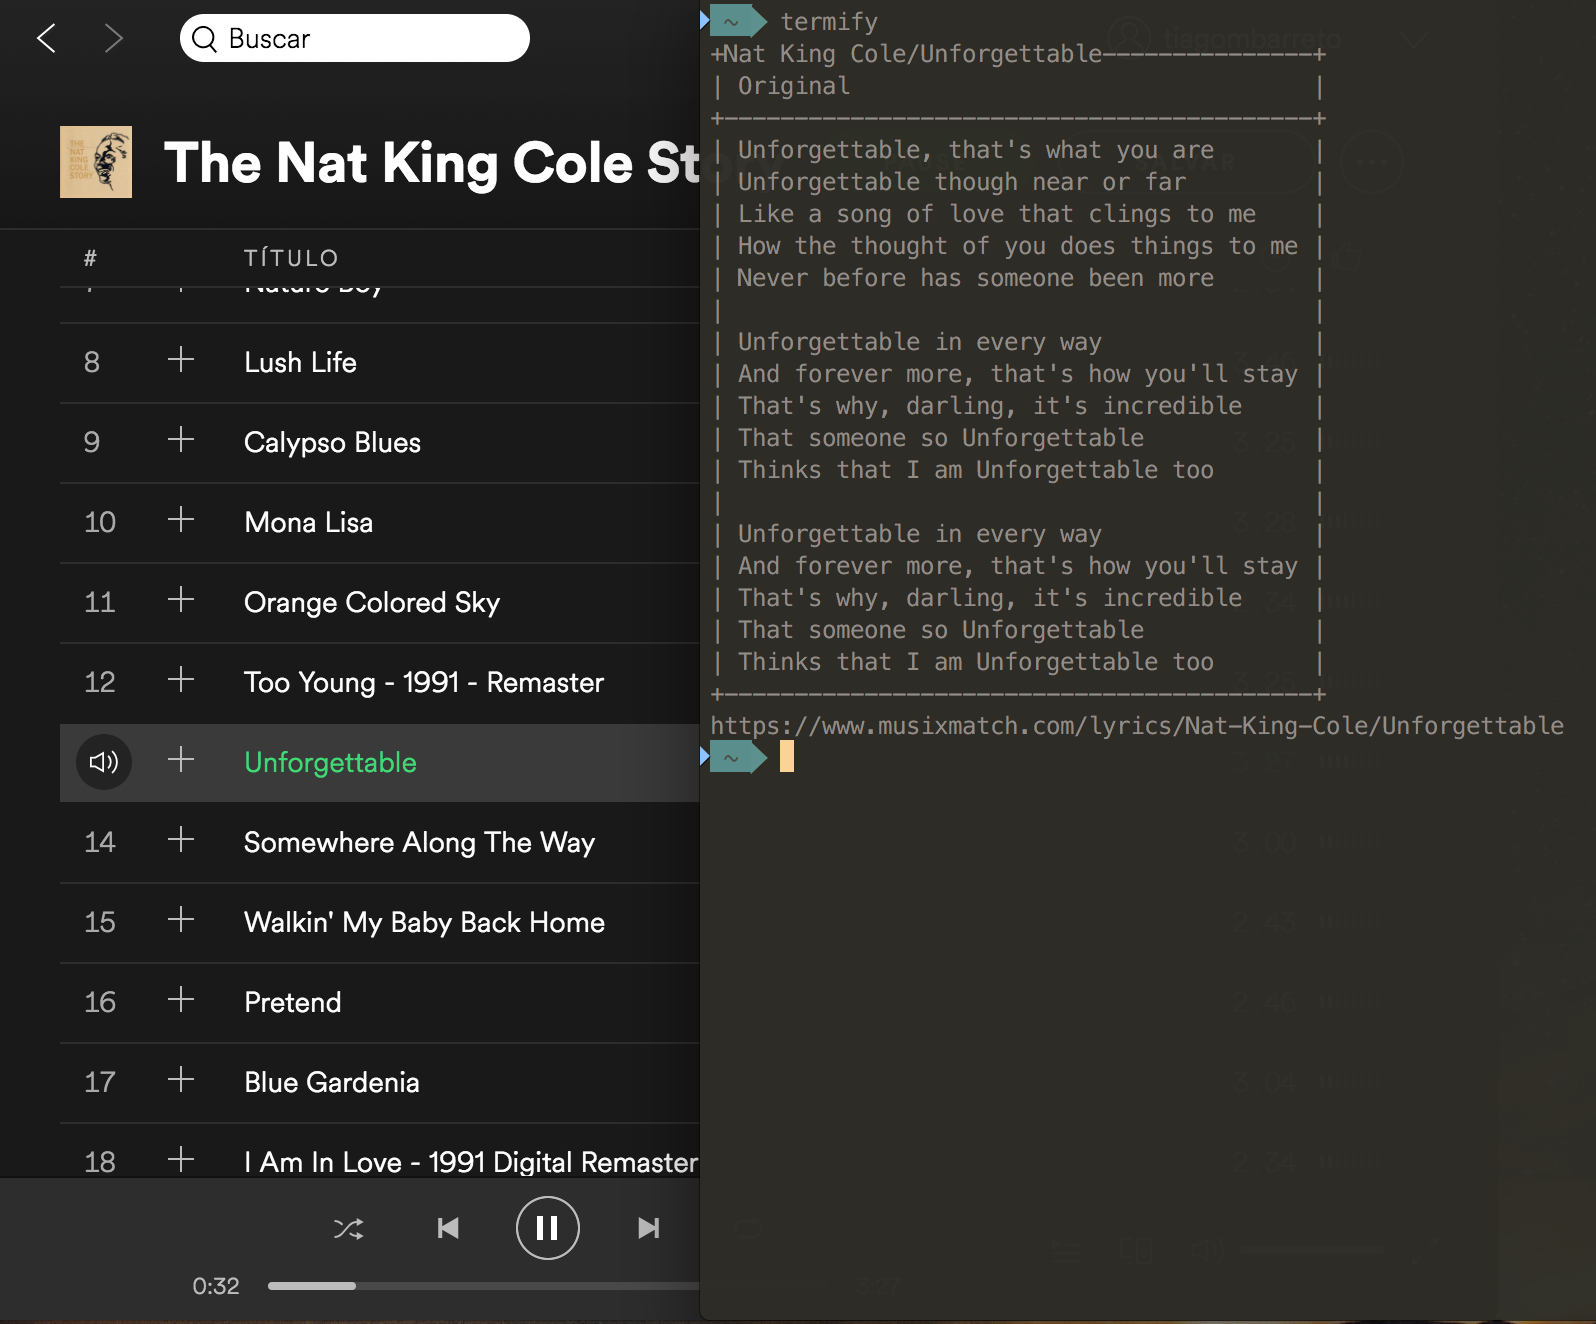Screen dimensions: 1596x1324
Task: Go forward with the right arrow
Action: [x=114, y=38]
